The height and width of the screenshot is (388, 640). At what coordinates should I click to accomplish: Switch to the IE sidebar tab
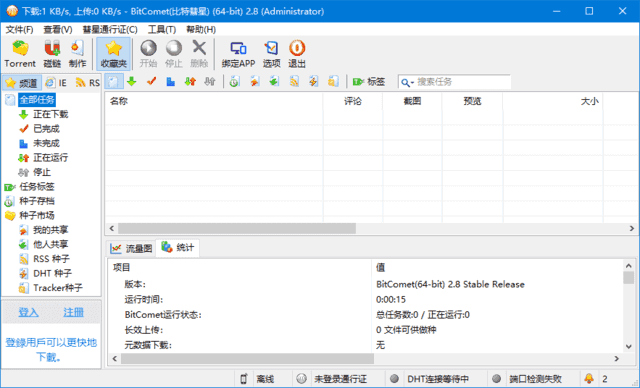pos(56,83)
